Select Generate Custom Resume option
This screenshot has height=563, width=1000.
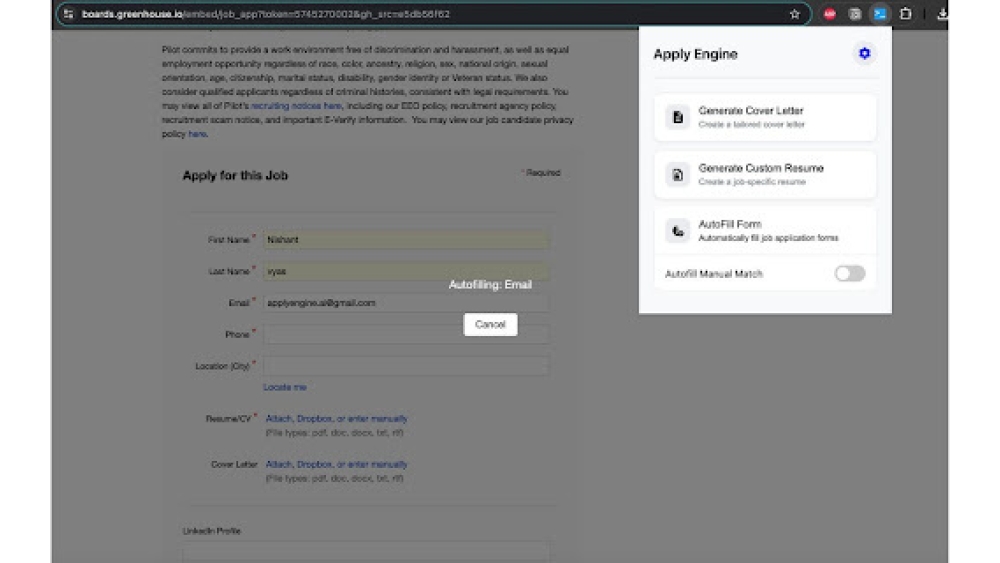click(765, 175)
